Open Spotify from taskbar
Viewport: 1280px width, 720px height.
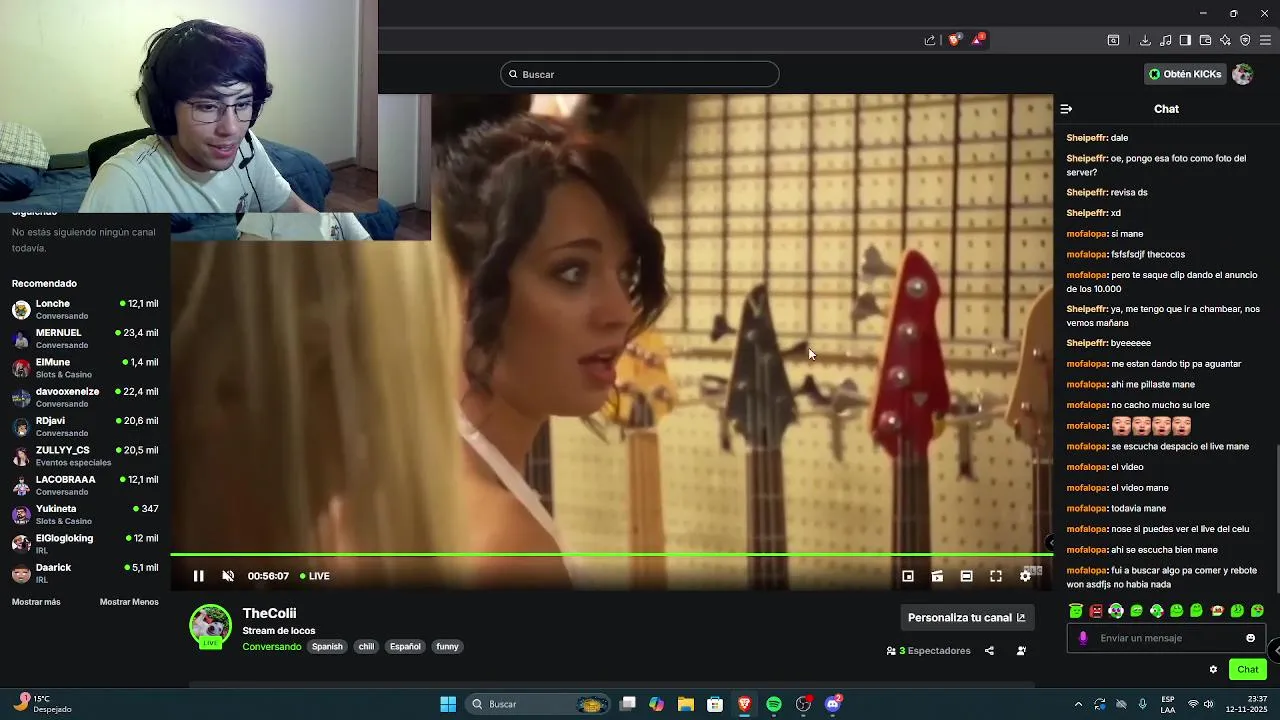(x=774, y=704)
